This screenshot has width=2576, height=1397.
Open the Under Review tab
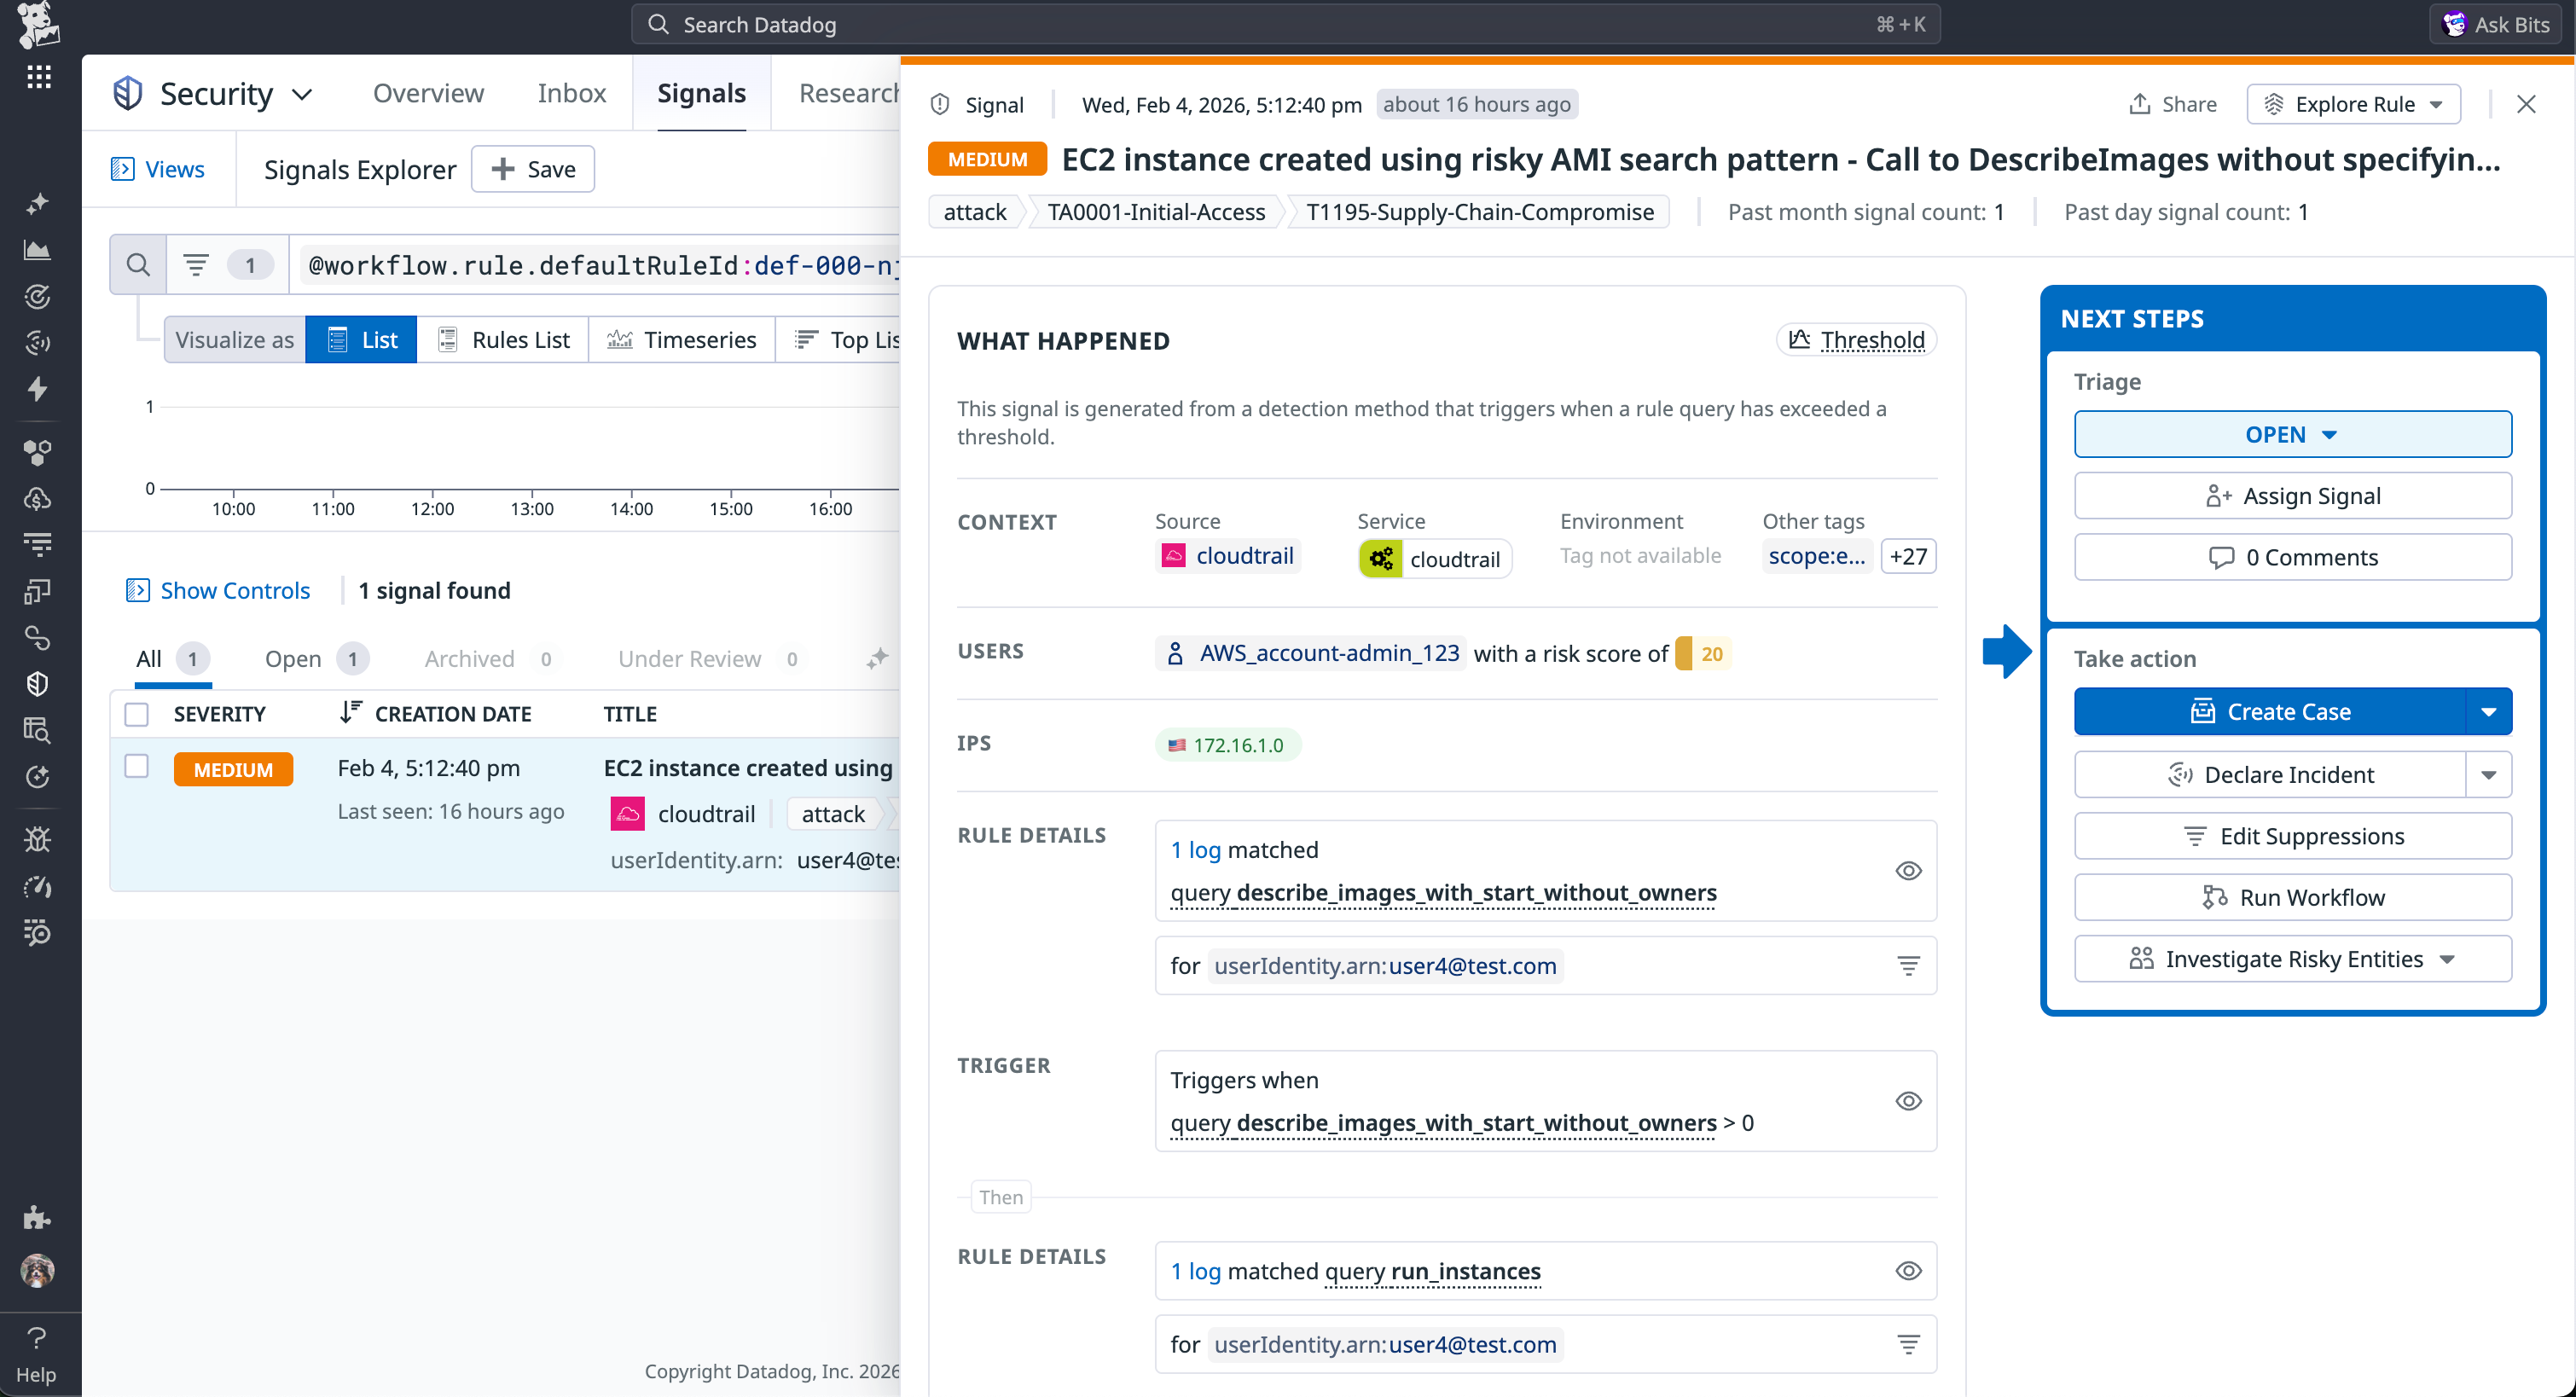click(x=688, y=658)
